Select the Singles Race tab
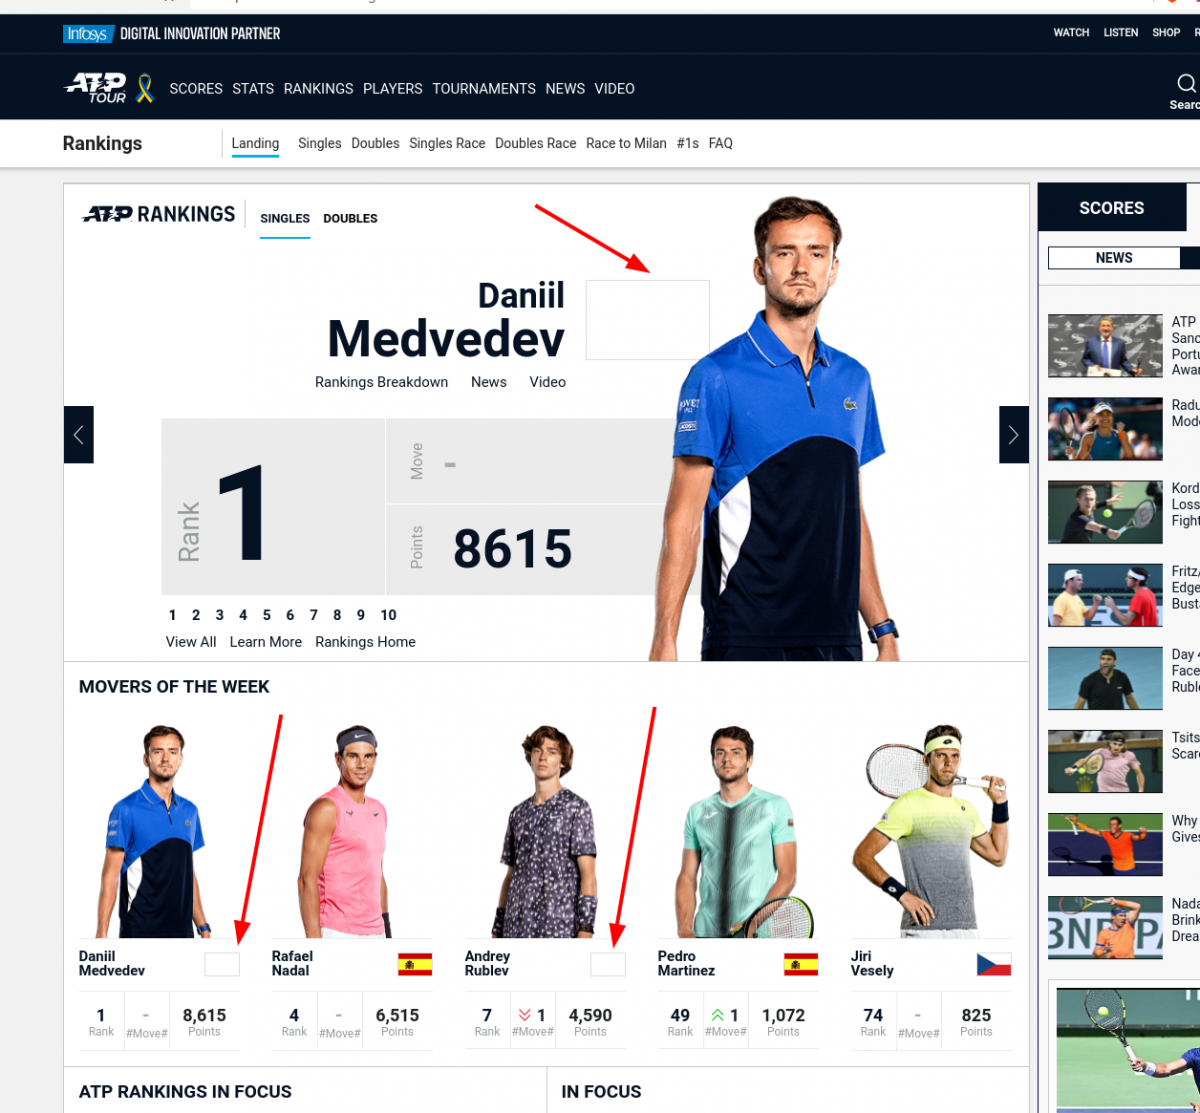 447,143
